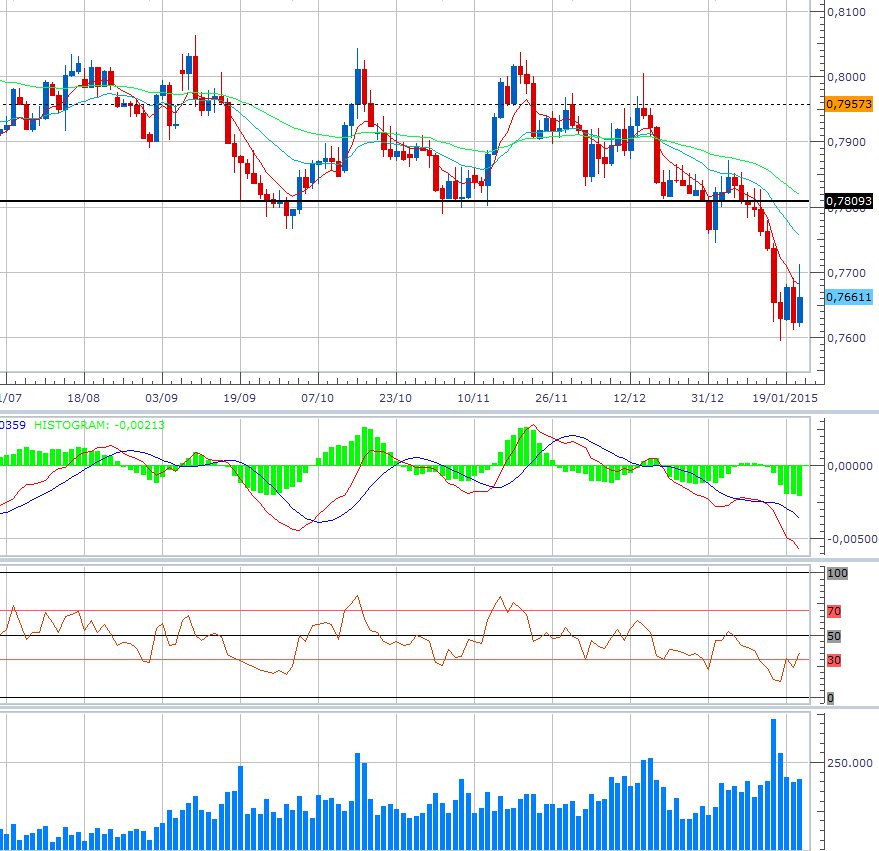Screen dimensions: 879x851
Task: Click the 19/01/2015 date label
Action: tap(787, 397)
